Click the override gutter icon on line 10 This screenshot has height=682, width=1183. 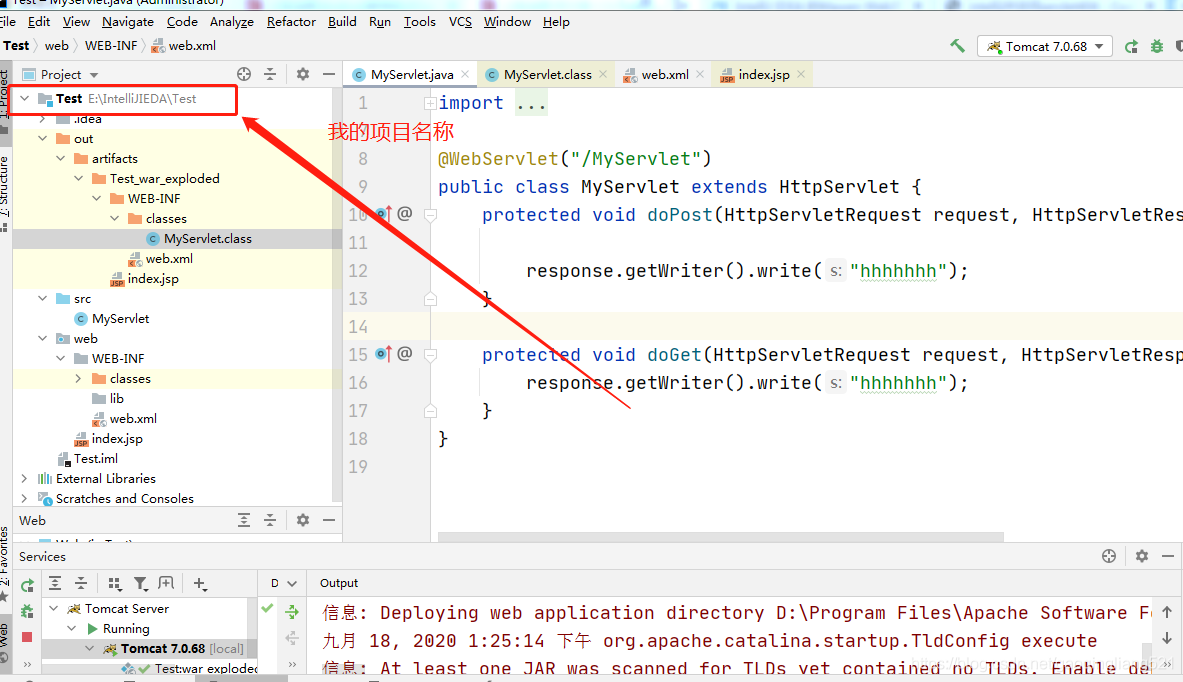point(384,214)
